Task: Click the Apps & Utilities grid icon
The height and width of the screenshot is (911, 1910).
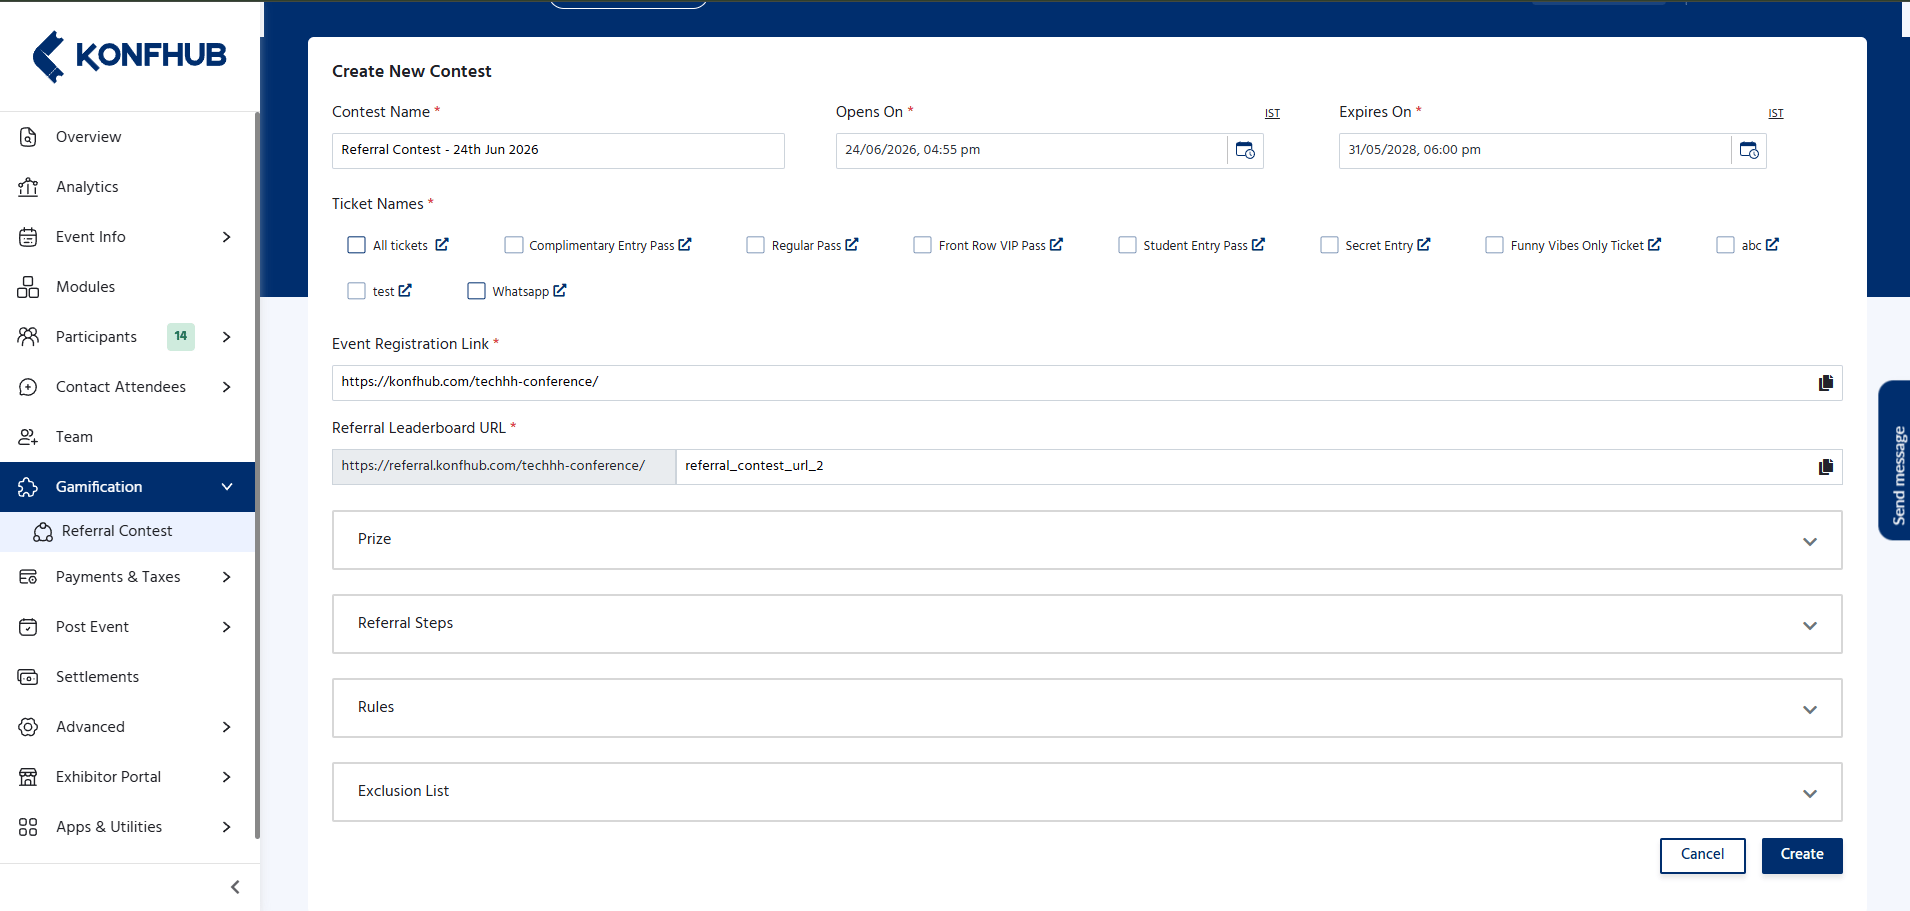Action: coord(28,827)
